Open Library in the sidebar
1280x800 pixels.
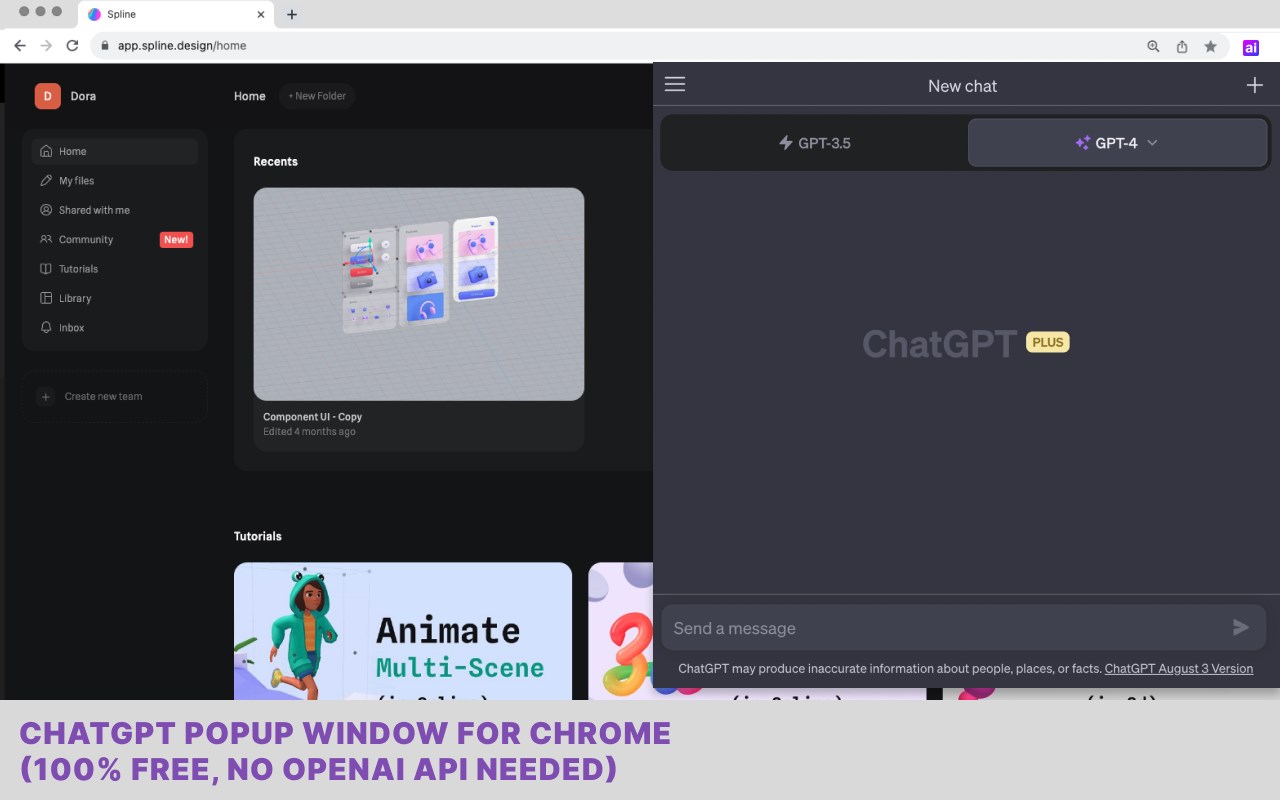tap(115, 298)
